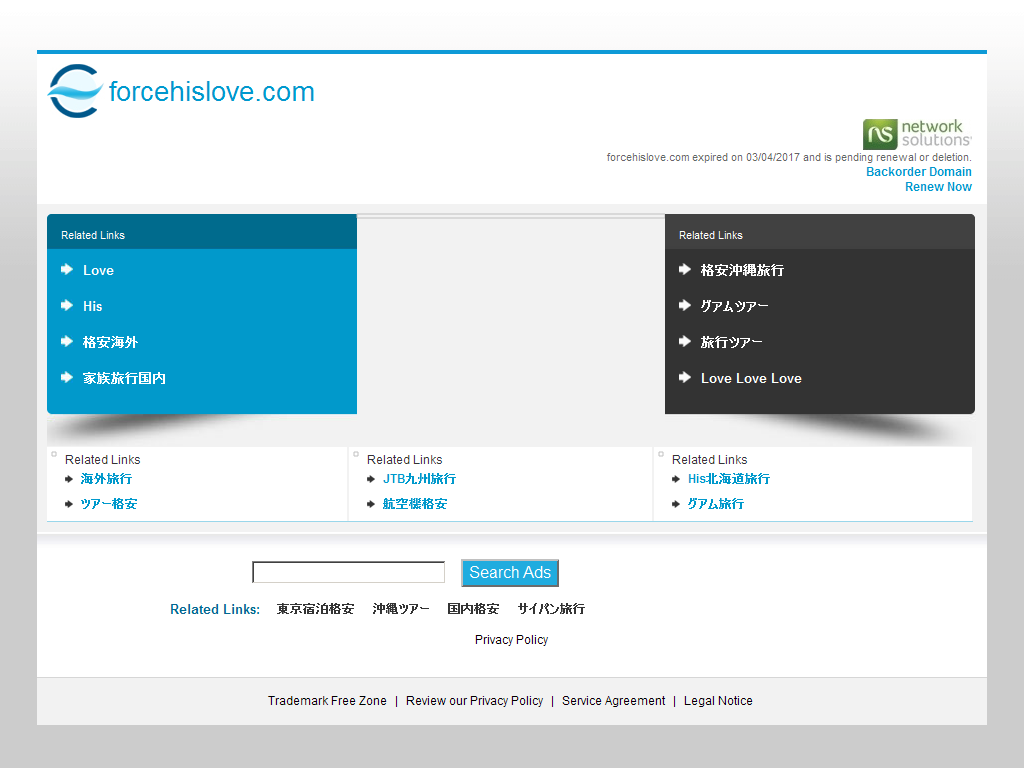This screenshot has height=768, width=1024.
Task: Click arrow icon next to 家族旅行国内
Action: [67, 377]
